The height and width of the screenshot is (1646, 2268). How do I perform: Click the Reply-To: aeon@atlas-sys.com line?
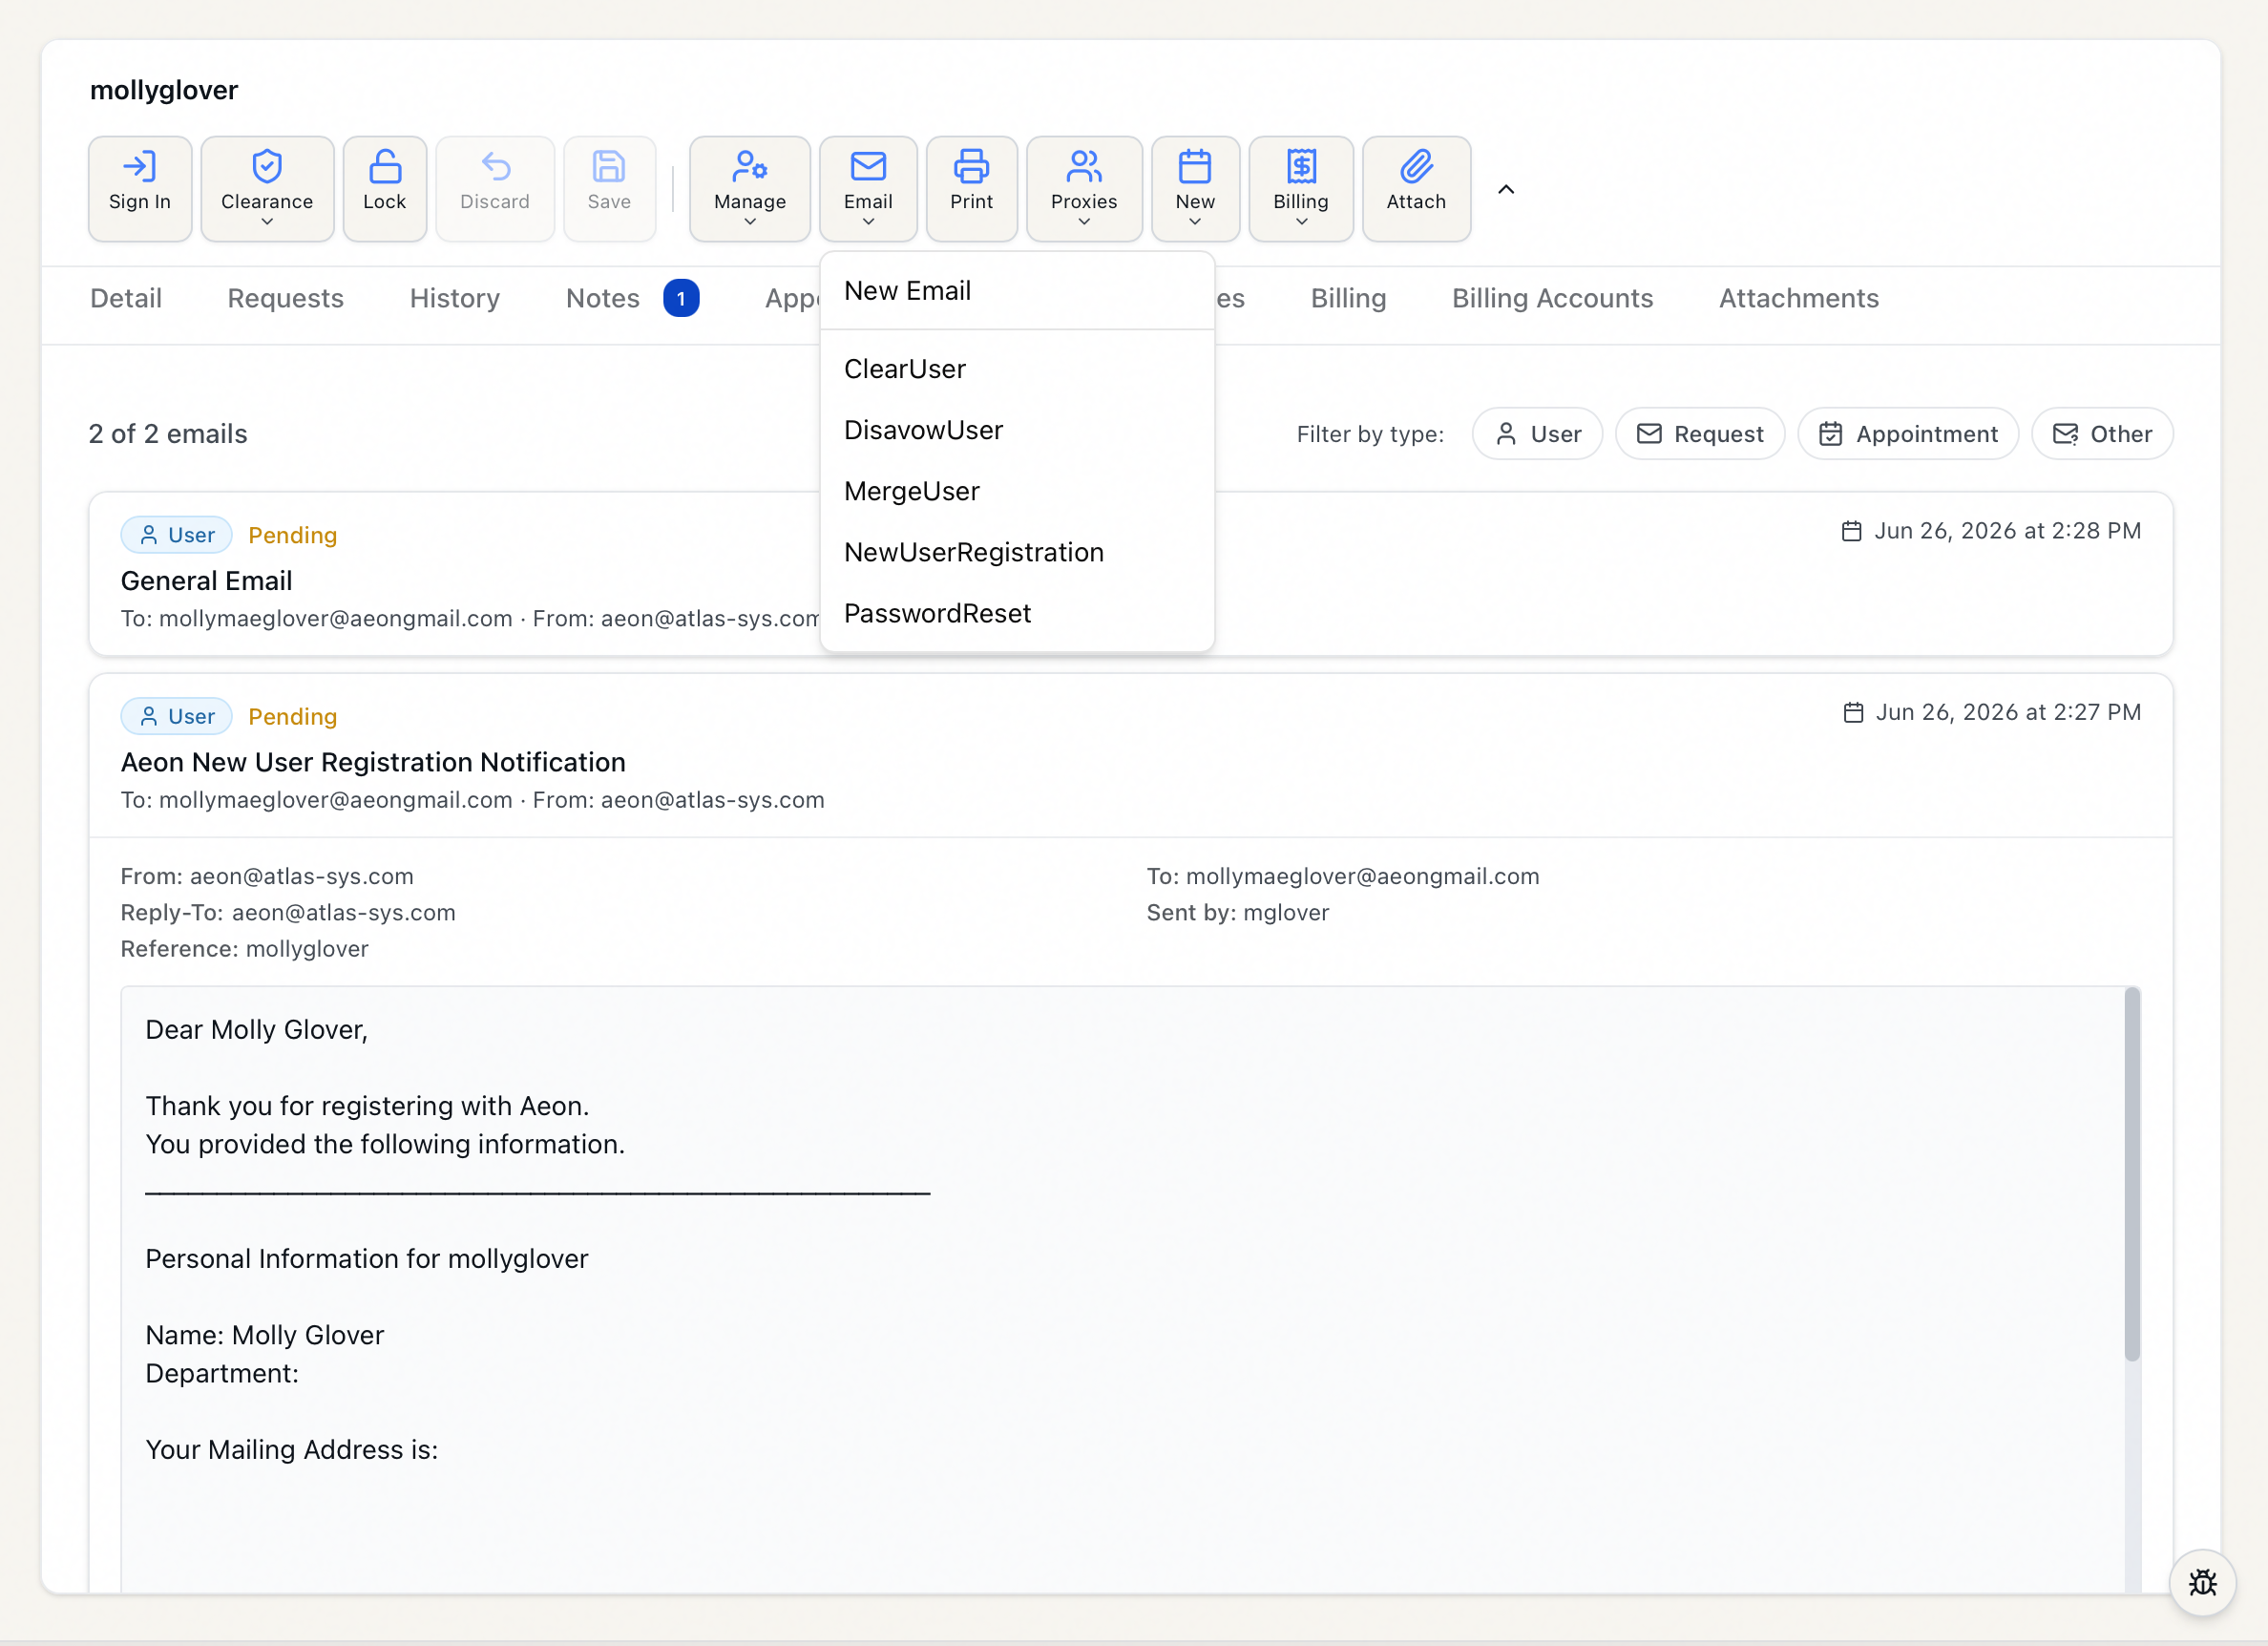pos(288,912)
